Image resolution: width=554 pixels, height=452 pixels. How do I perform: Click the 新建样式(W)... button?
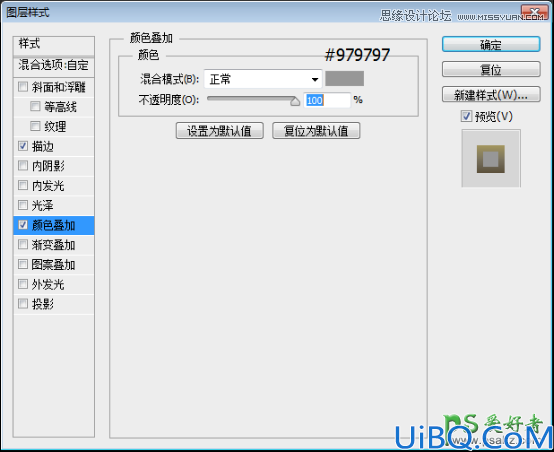tap(491, 94)
